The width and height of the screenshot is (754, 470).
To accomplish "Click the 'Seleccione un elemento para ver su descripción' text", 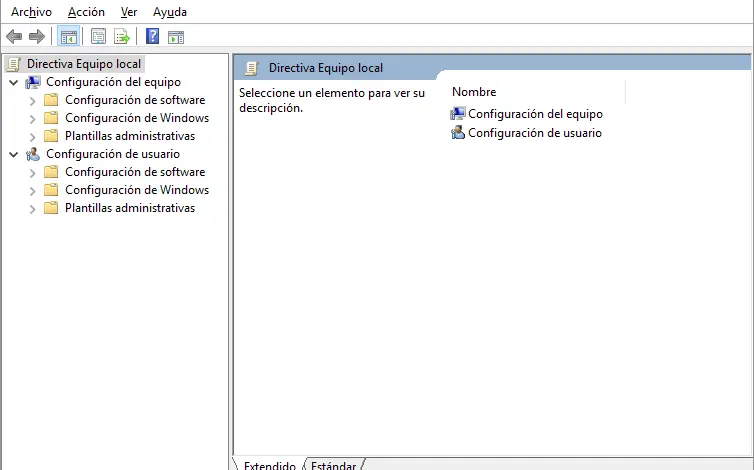I will tap(332, 101).
